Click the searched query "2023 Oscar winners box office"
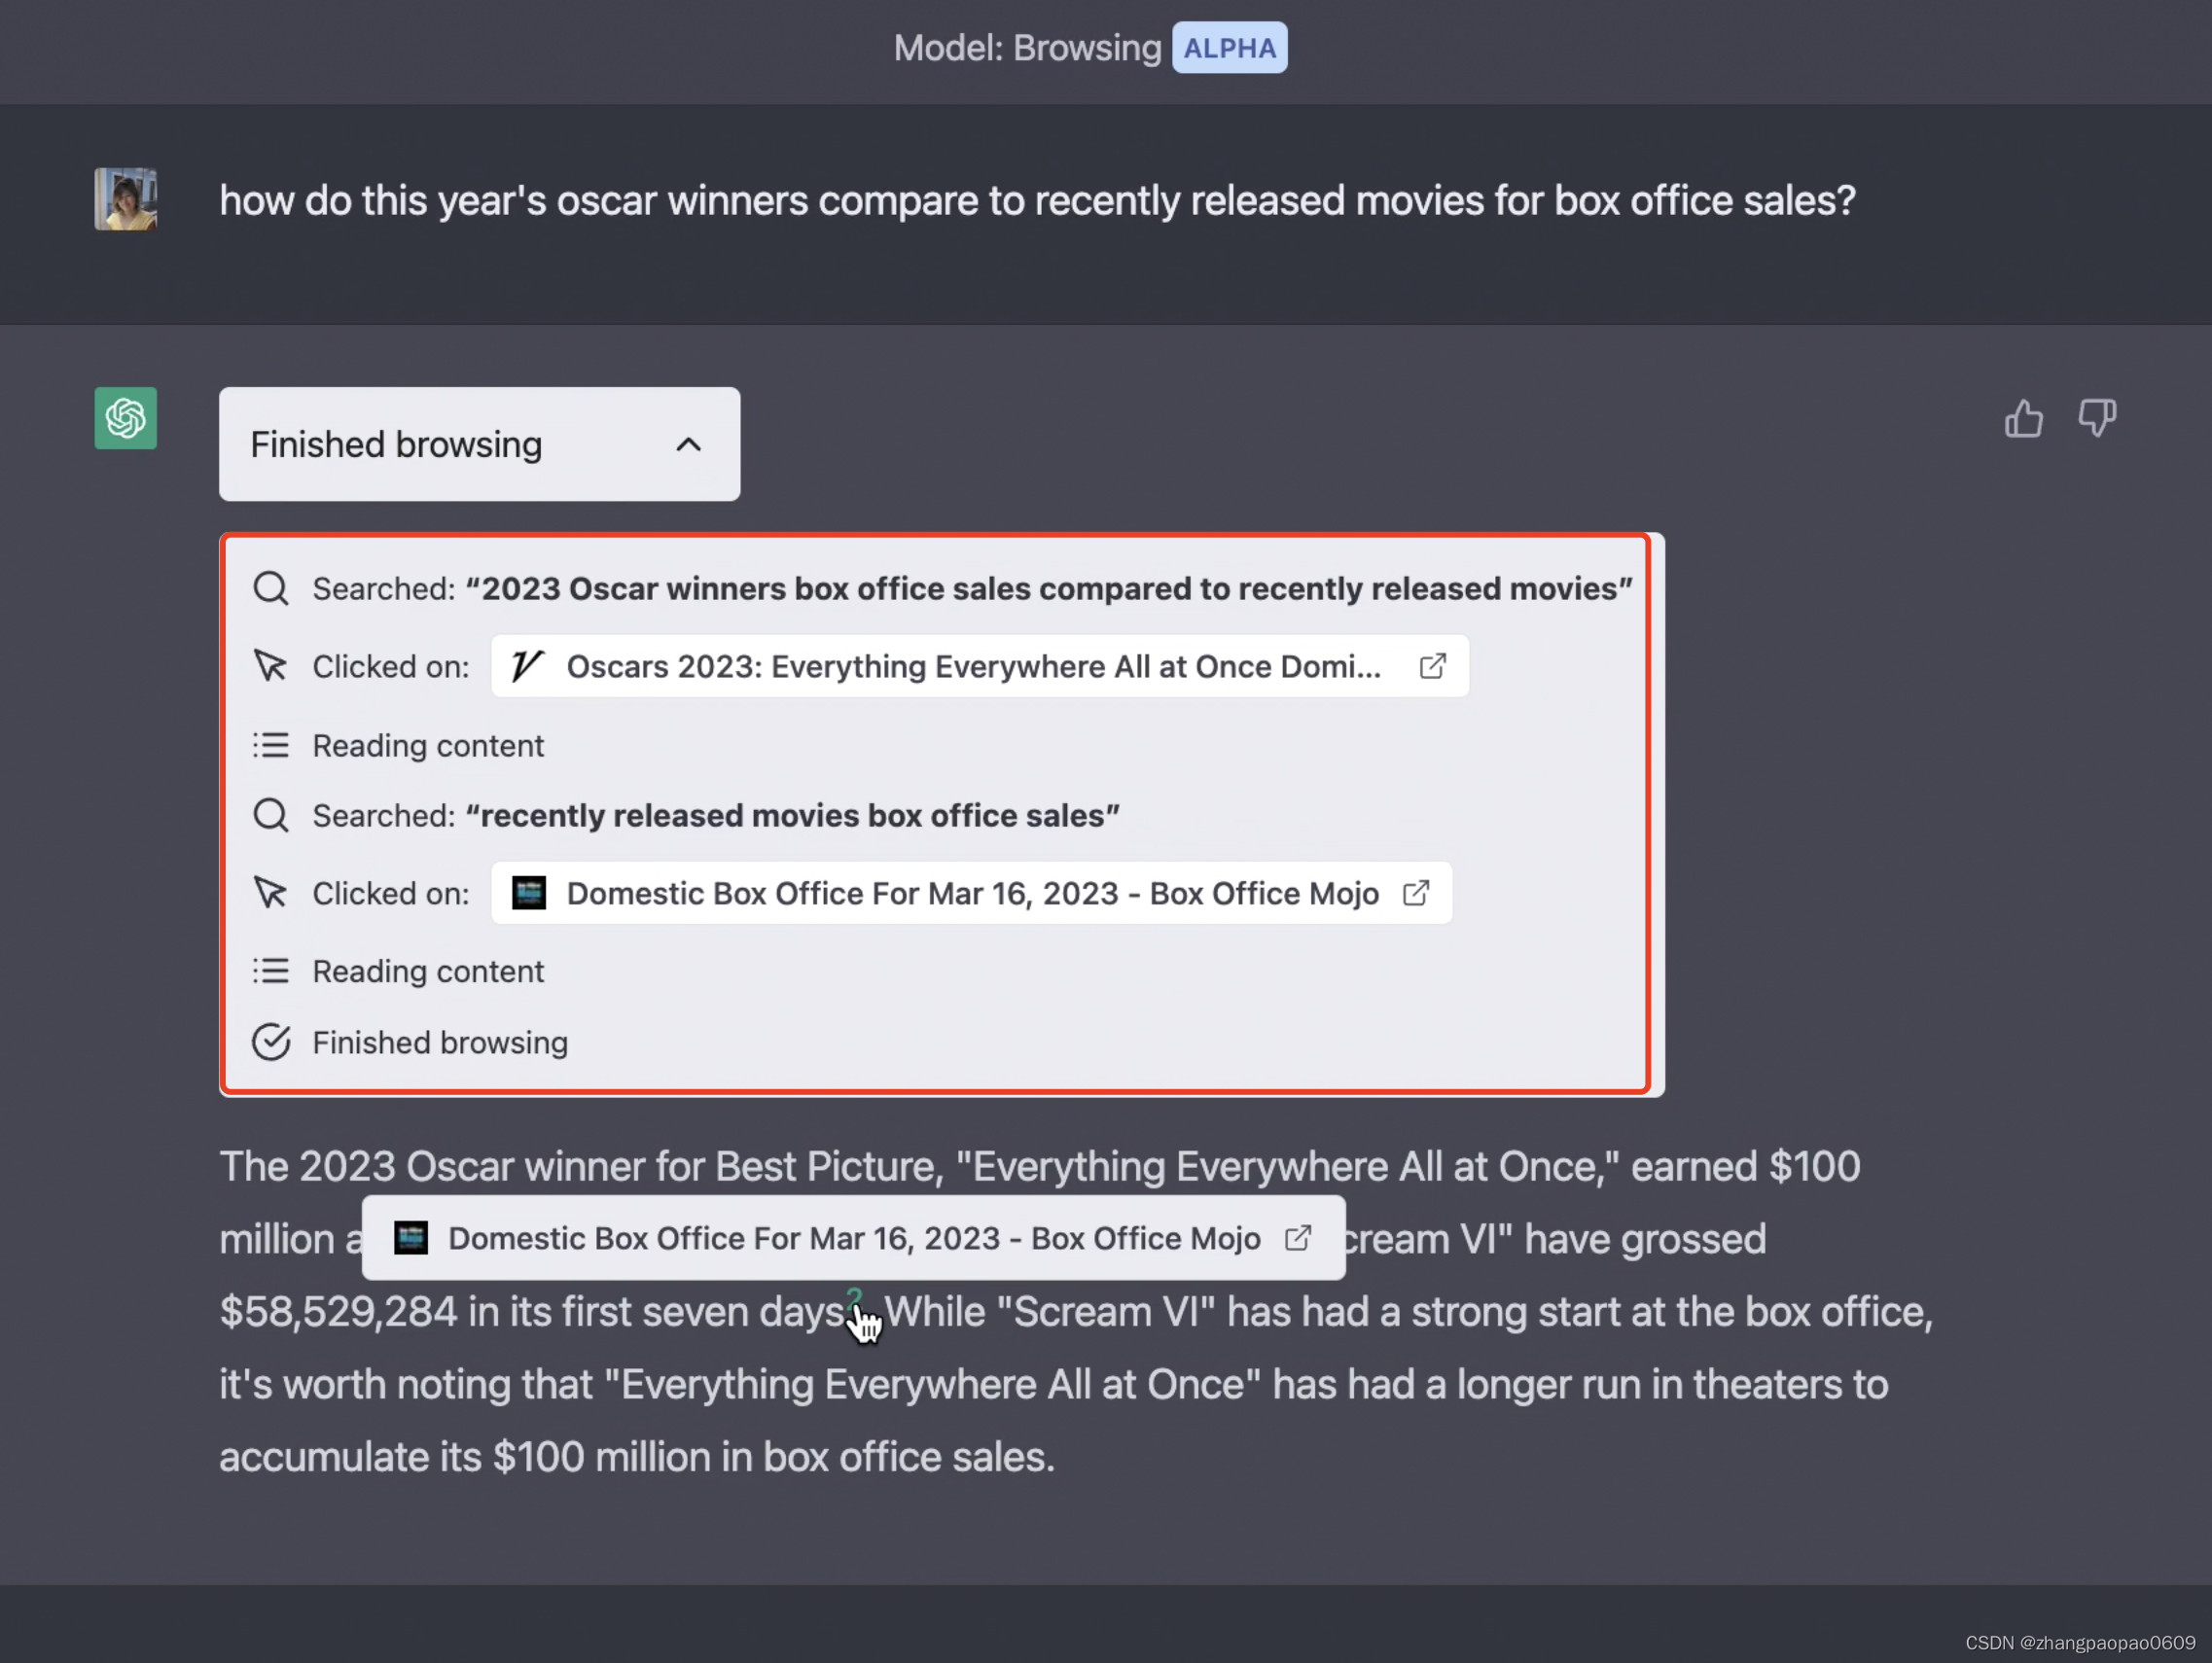2212x1663 pixels. (1049, 589)
